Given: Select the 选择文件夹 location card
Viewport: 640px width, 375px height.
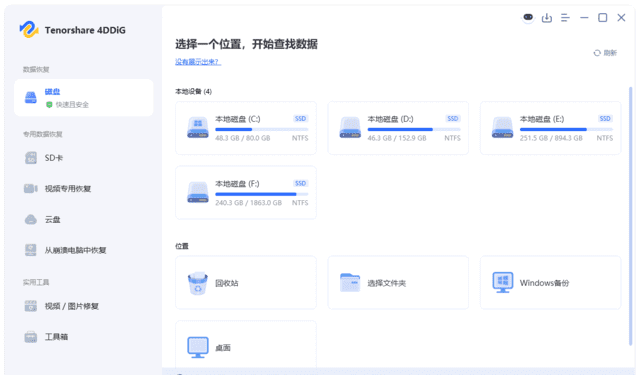Looking at the screenshot, I should [x=398, y=282].
